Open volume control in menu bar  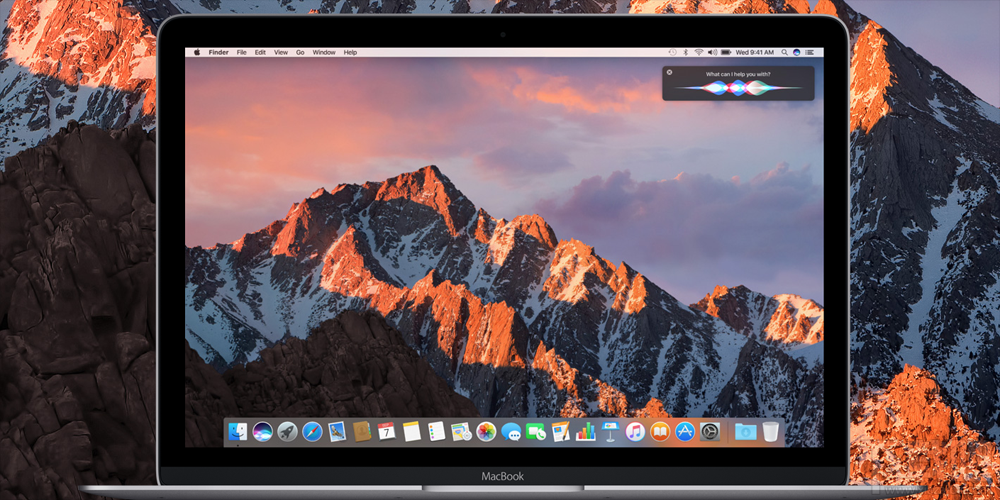coord(712,52)
